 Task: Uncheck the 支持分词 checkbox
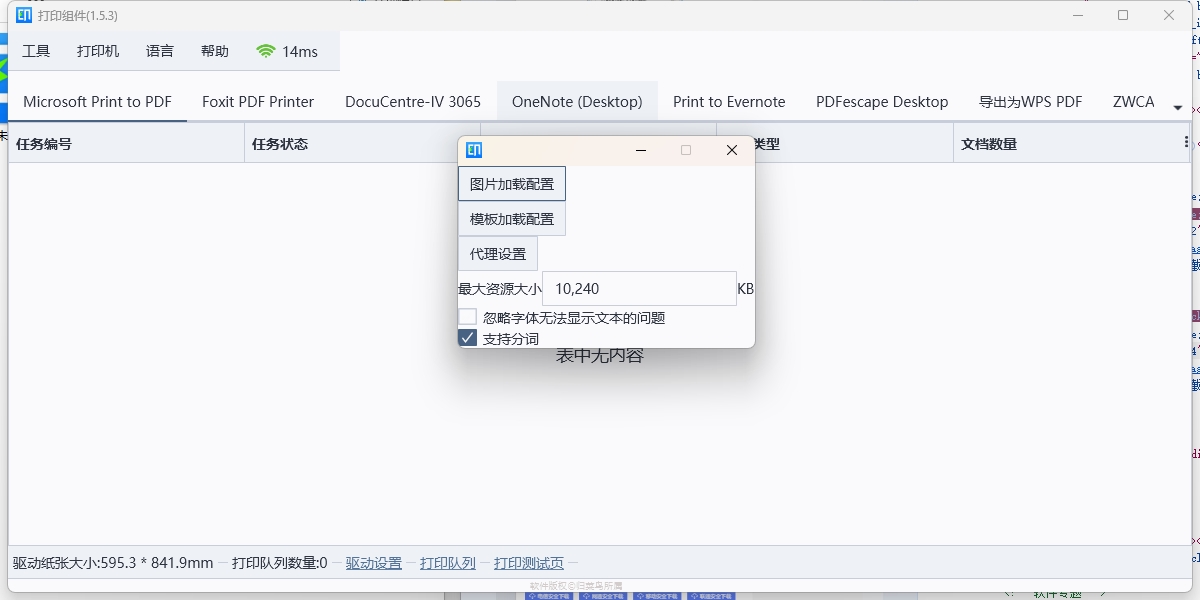coord(467,338)
